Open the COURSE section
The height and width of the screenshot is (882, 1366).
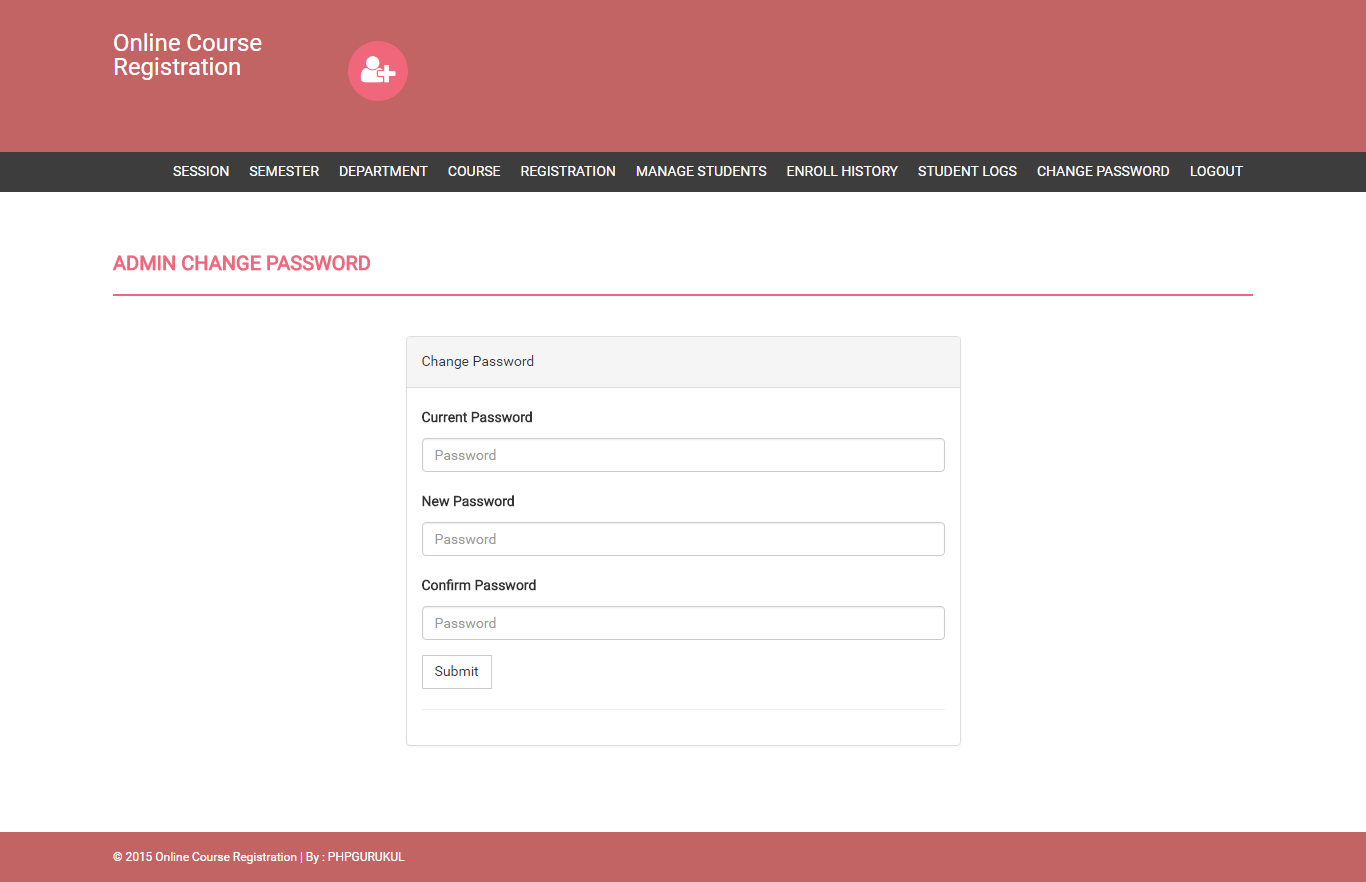[x=474, y=171]
